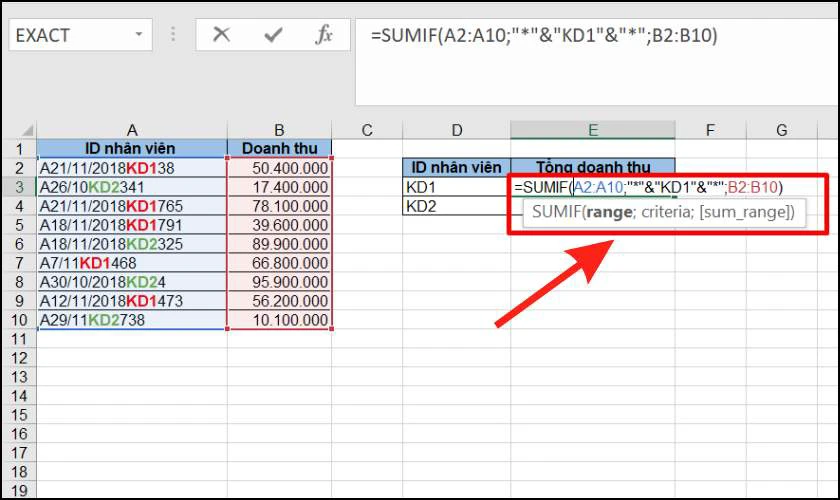Select column D header
This screenshot has height=500, width=840.
coord(456,130)
